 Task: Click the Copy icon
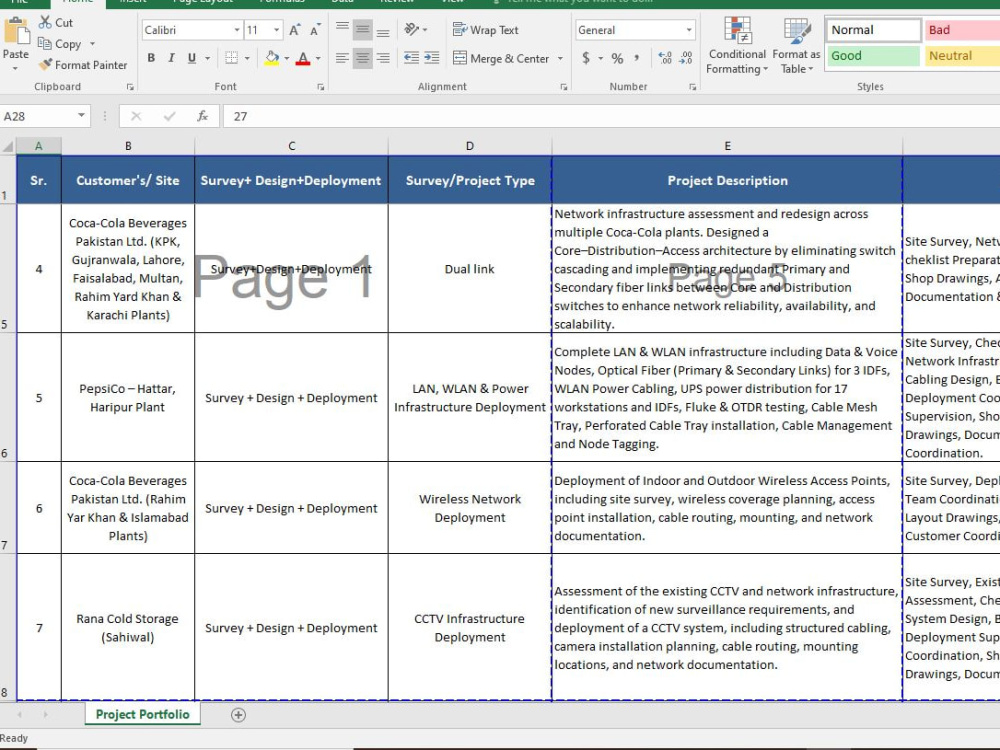coord(45,43)
